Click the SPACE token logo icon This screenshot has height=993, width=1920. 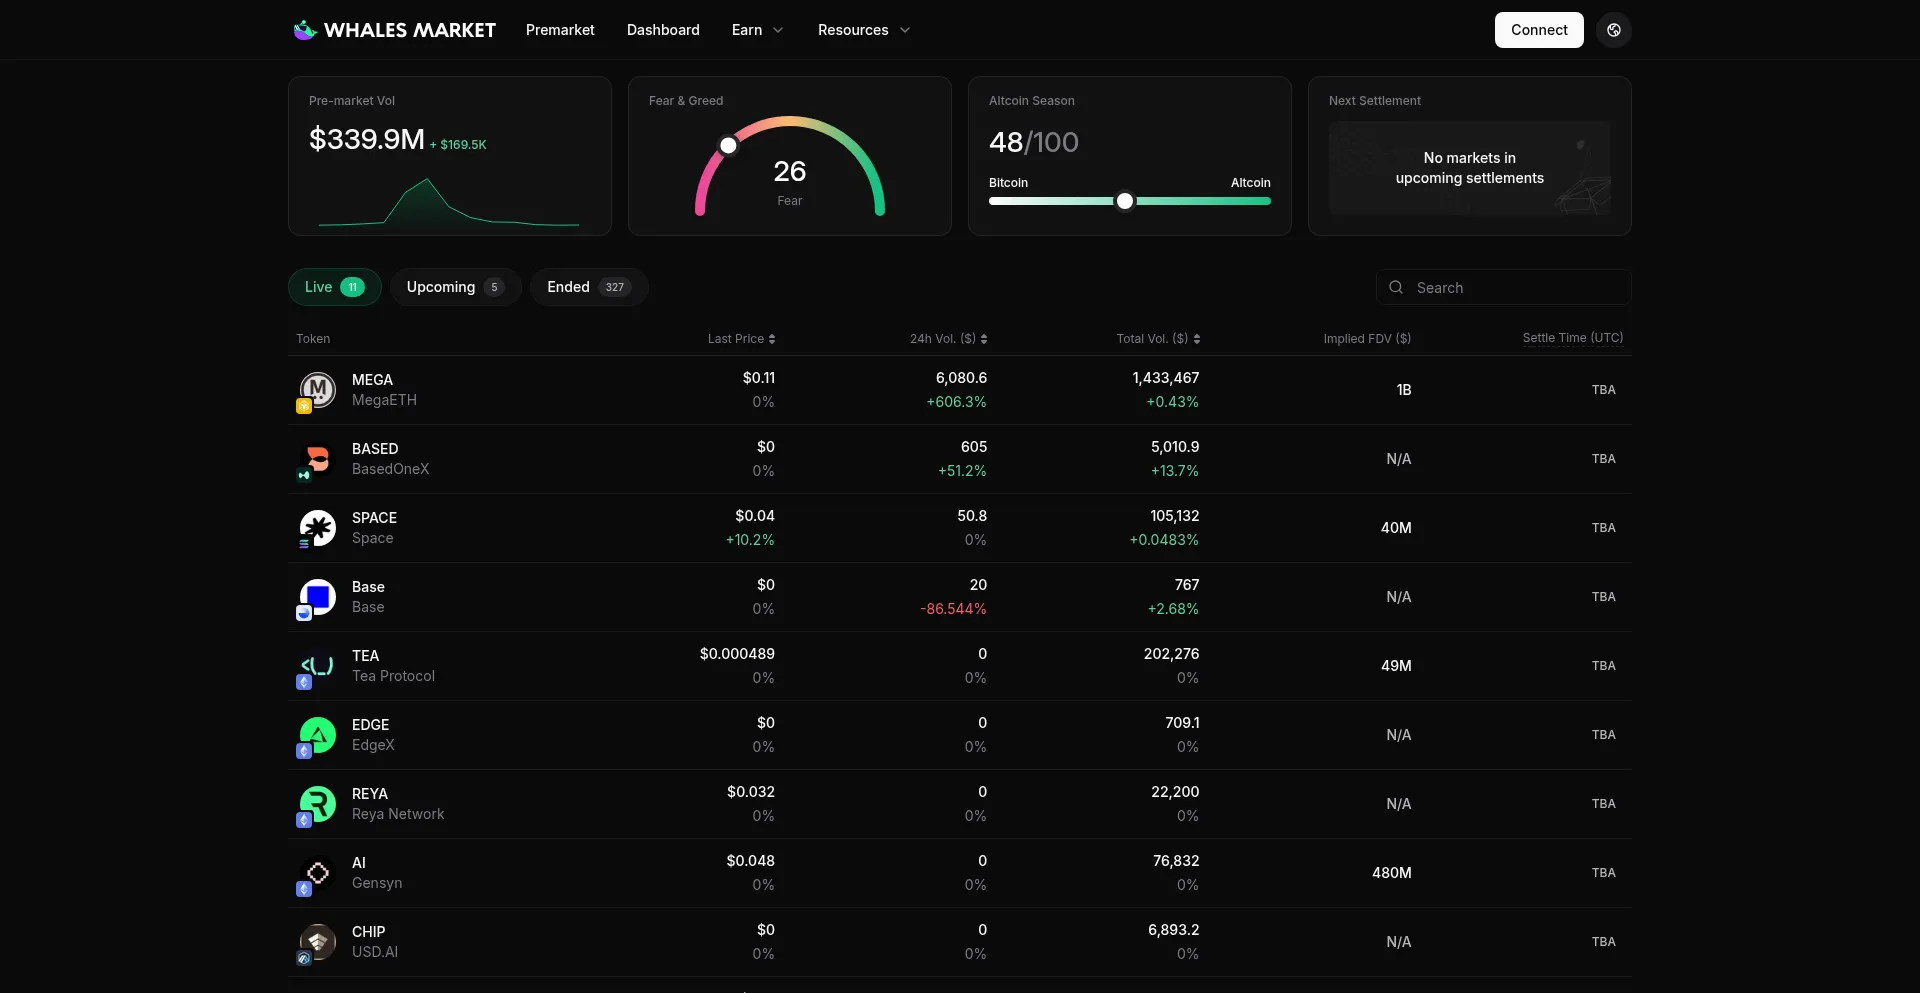pos(318,527)
